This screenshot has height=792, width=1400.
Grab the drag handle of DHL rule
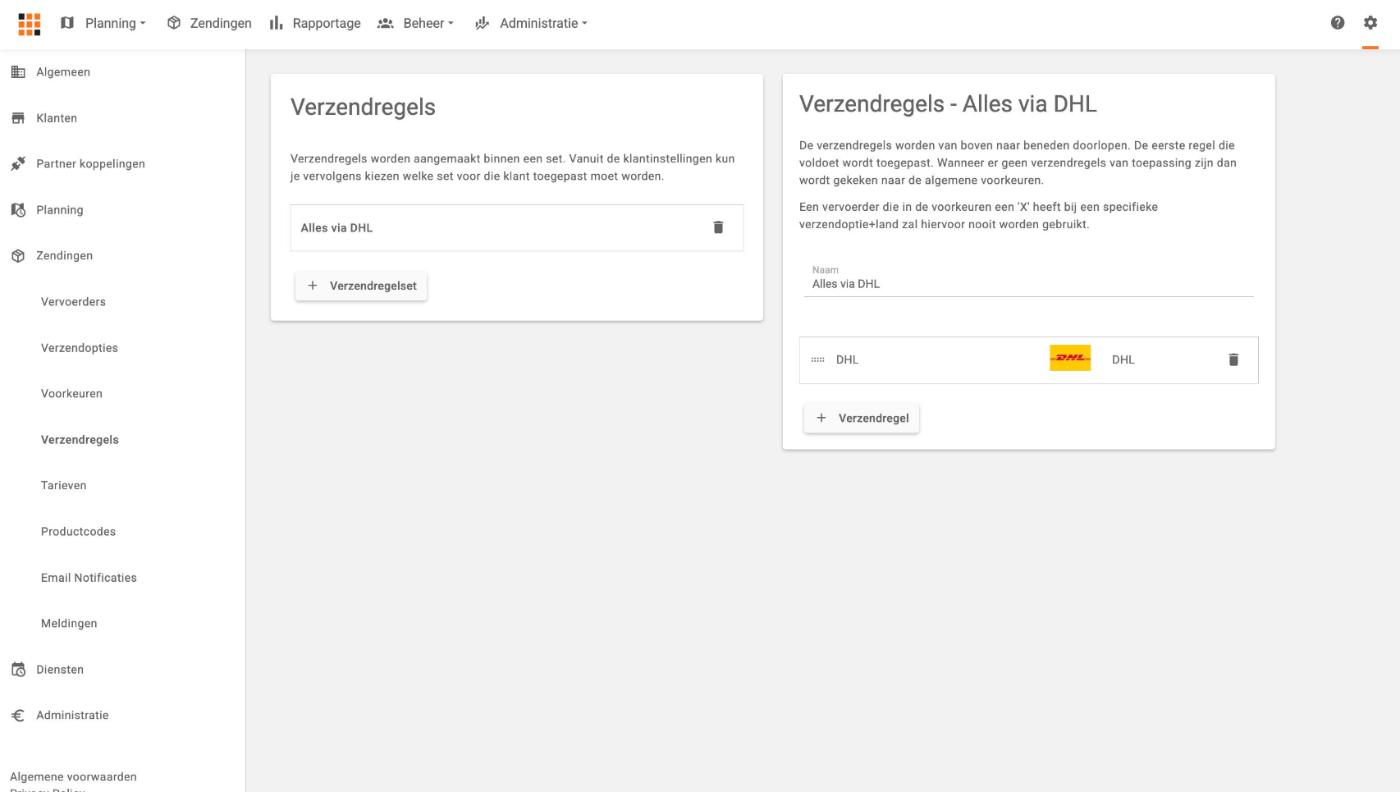click(x=818, y=360)
